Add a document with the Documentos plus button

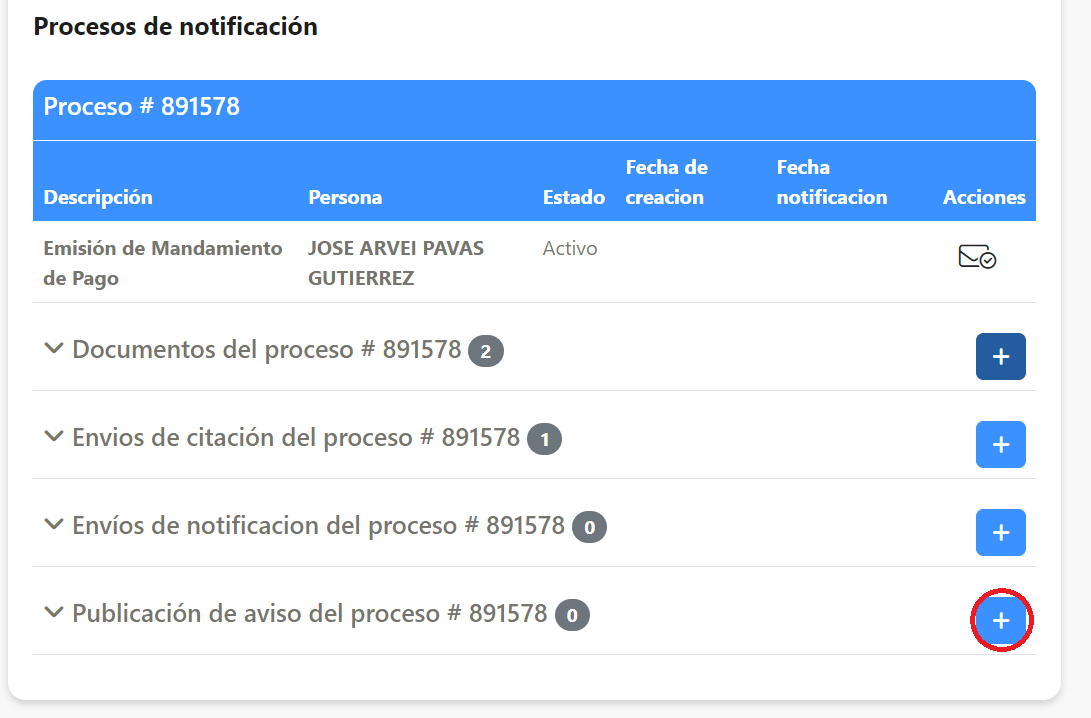tap(1001, 356)
